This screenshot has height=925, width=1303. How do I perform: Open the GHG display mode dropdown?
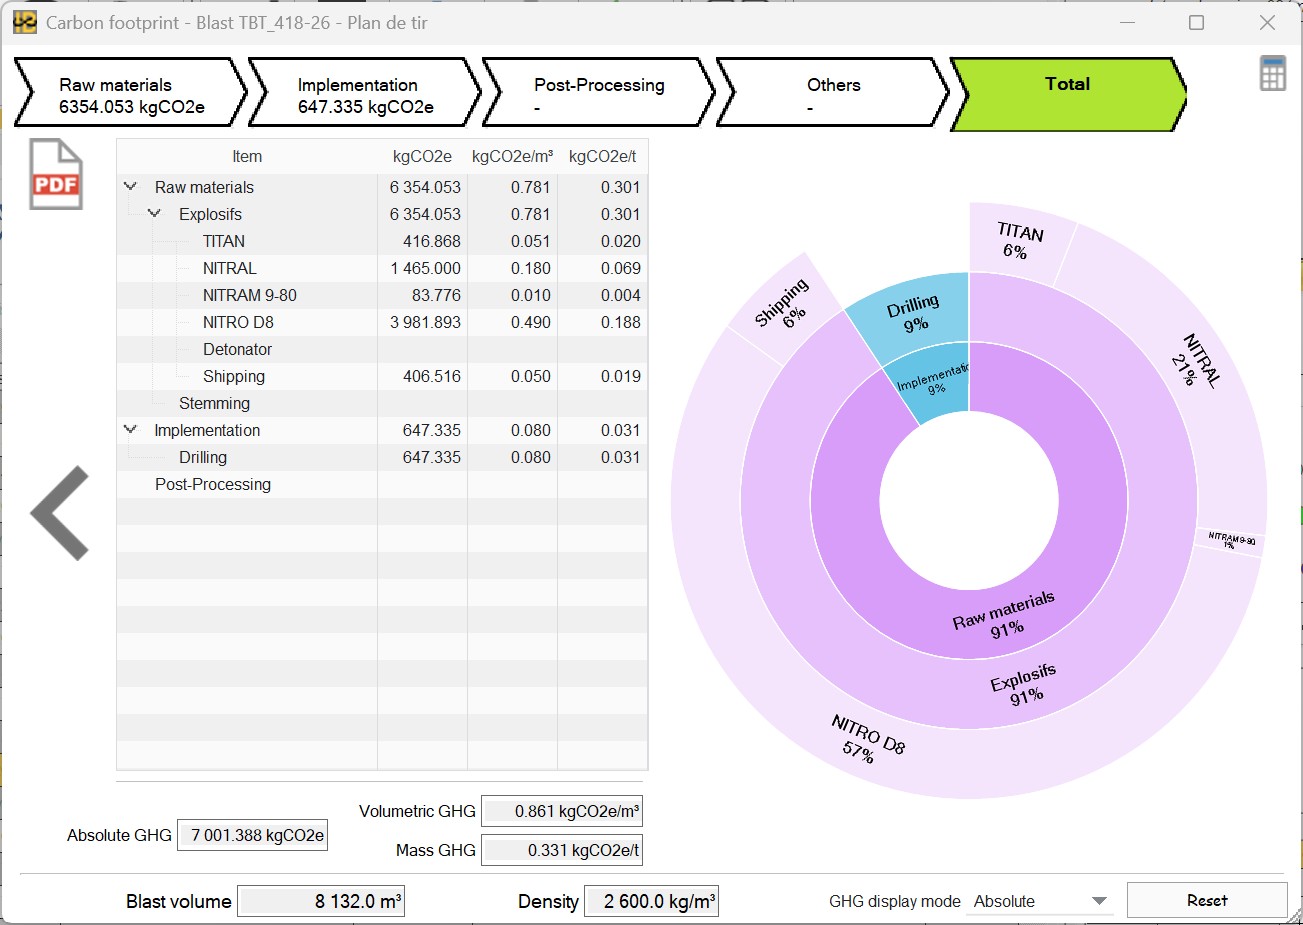click(x=1038, y=900)
